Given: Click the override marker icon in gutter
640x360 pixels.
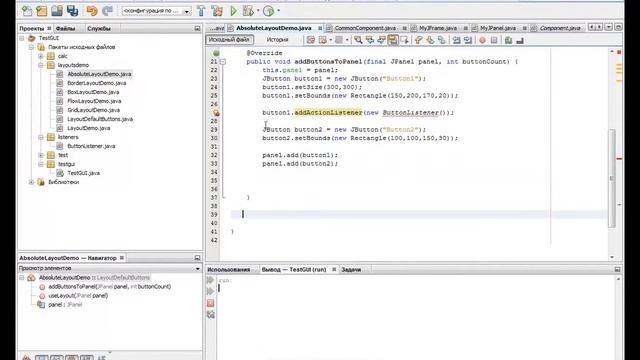Looking at the screenshot, I should point(216,53).
